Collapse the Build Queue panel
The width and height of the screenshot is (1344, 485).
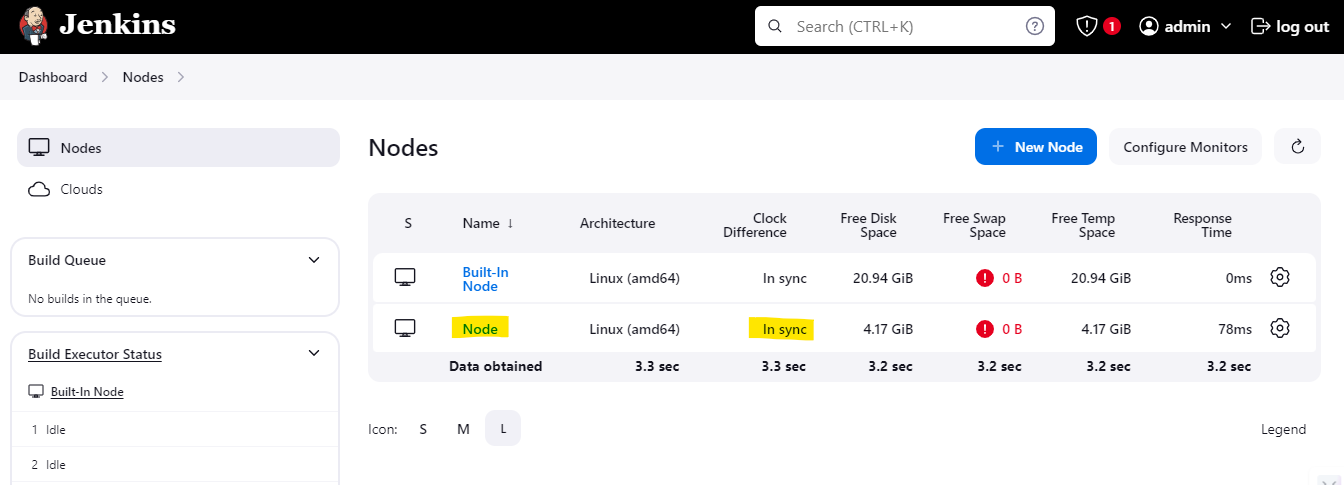tap(314, 260)
